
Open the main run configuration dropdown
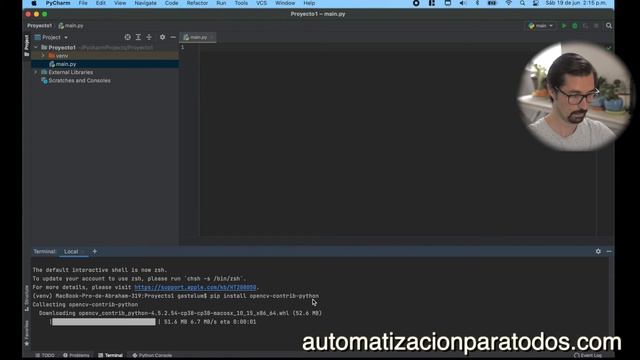point(540,26)
